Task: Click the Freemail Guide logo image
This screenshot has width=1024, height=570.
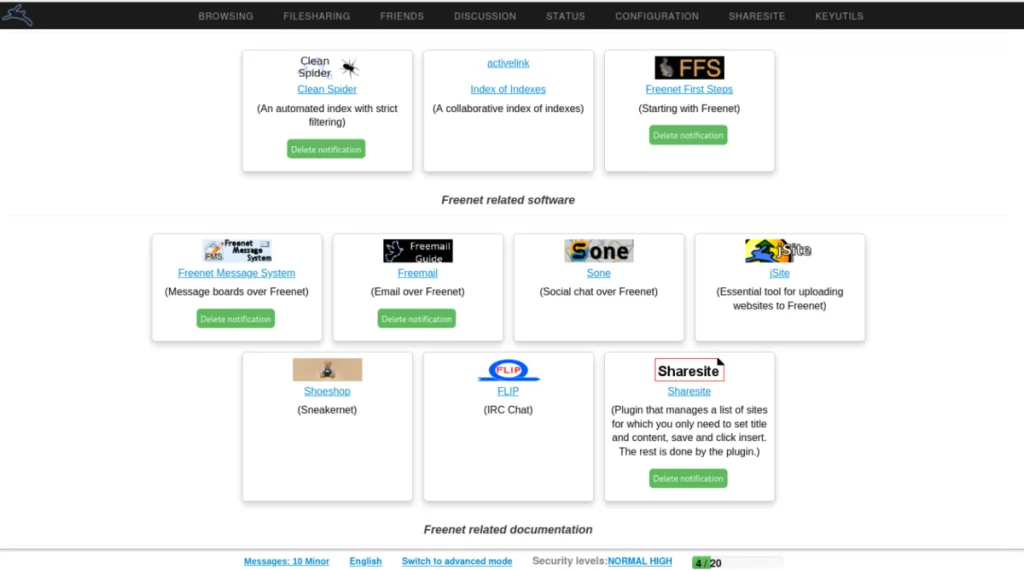Action: [x=418, y=251]
